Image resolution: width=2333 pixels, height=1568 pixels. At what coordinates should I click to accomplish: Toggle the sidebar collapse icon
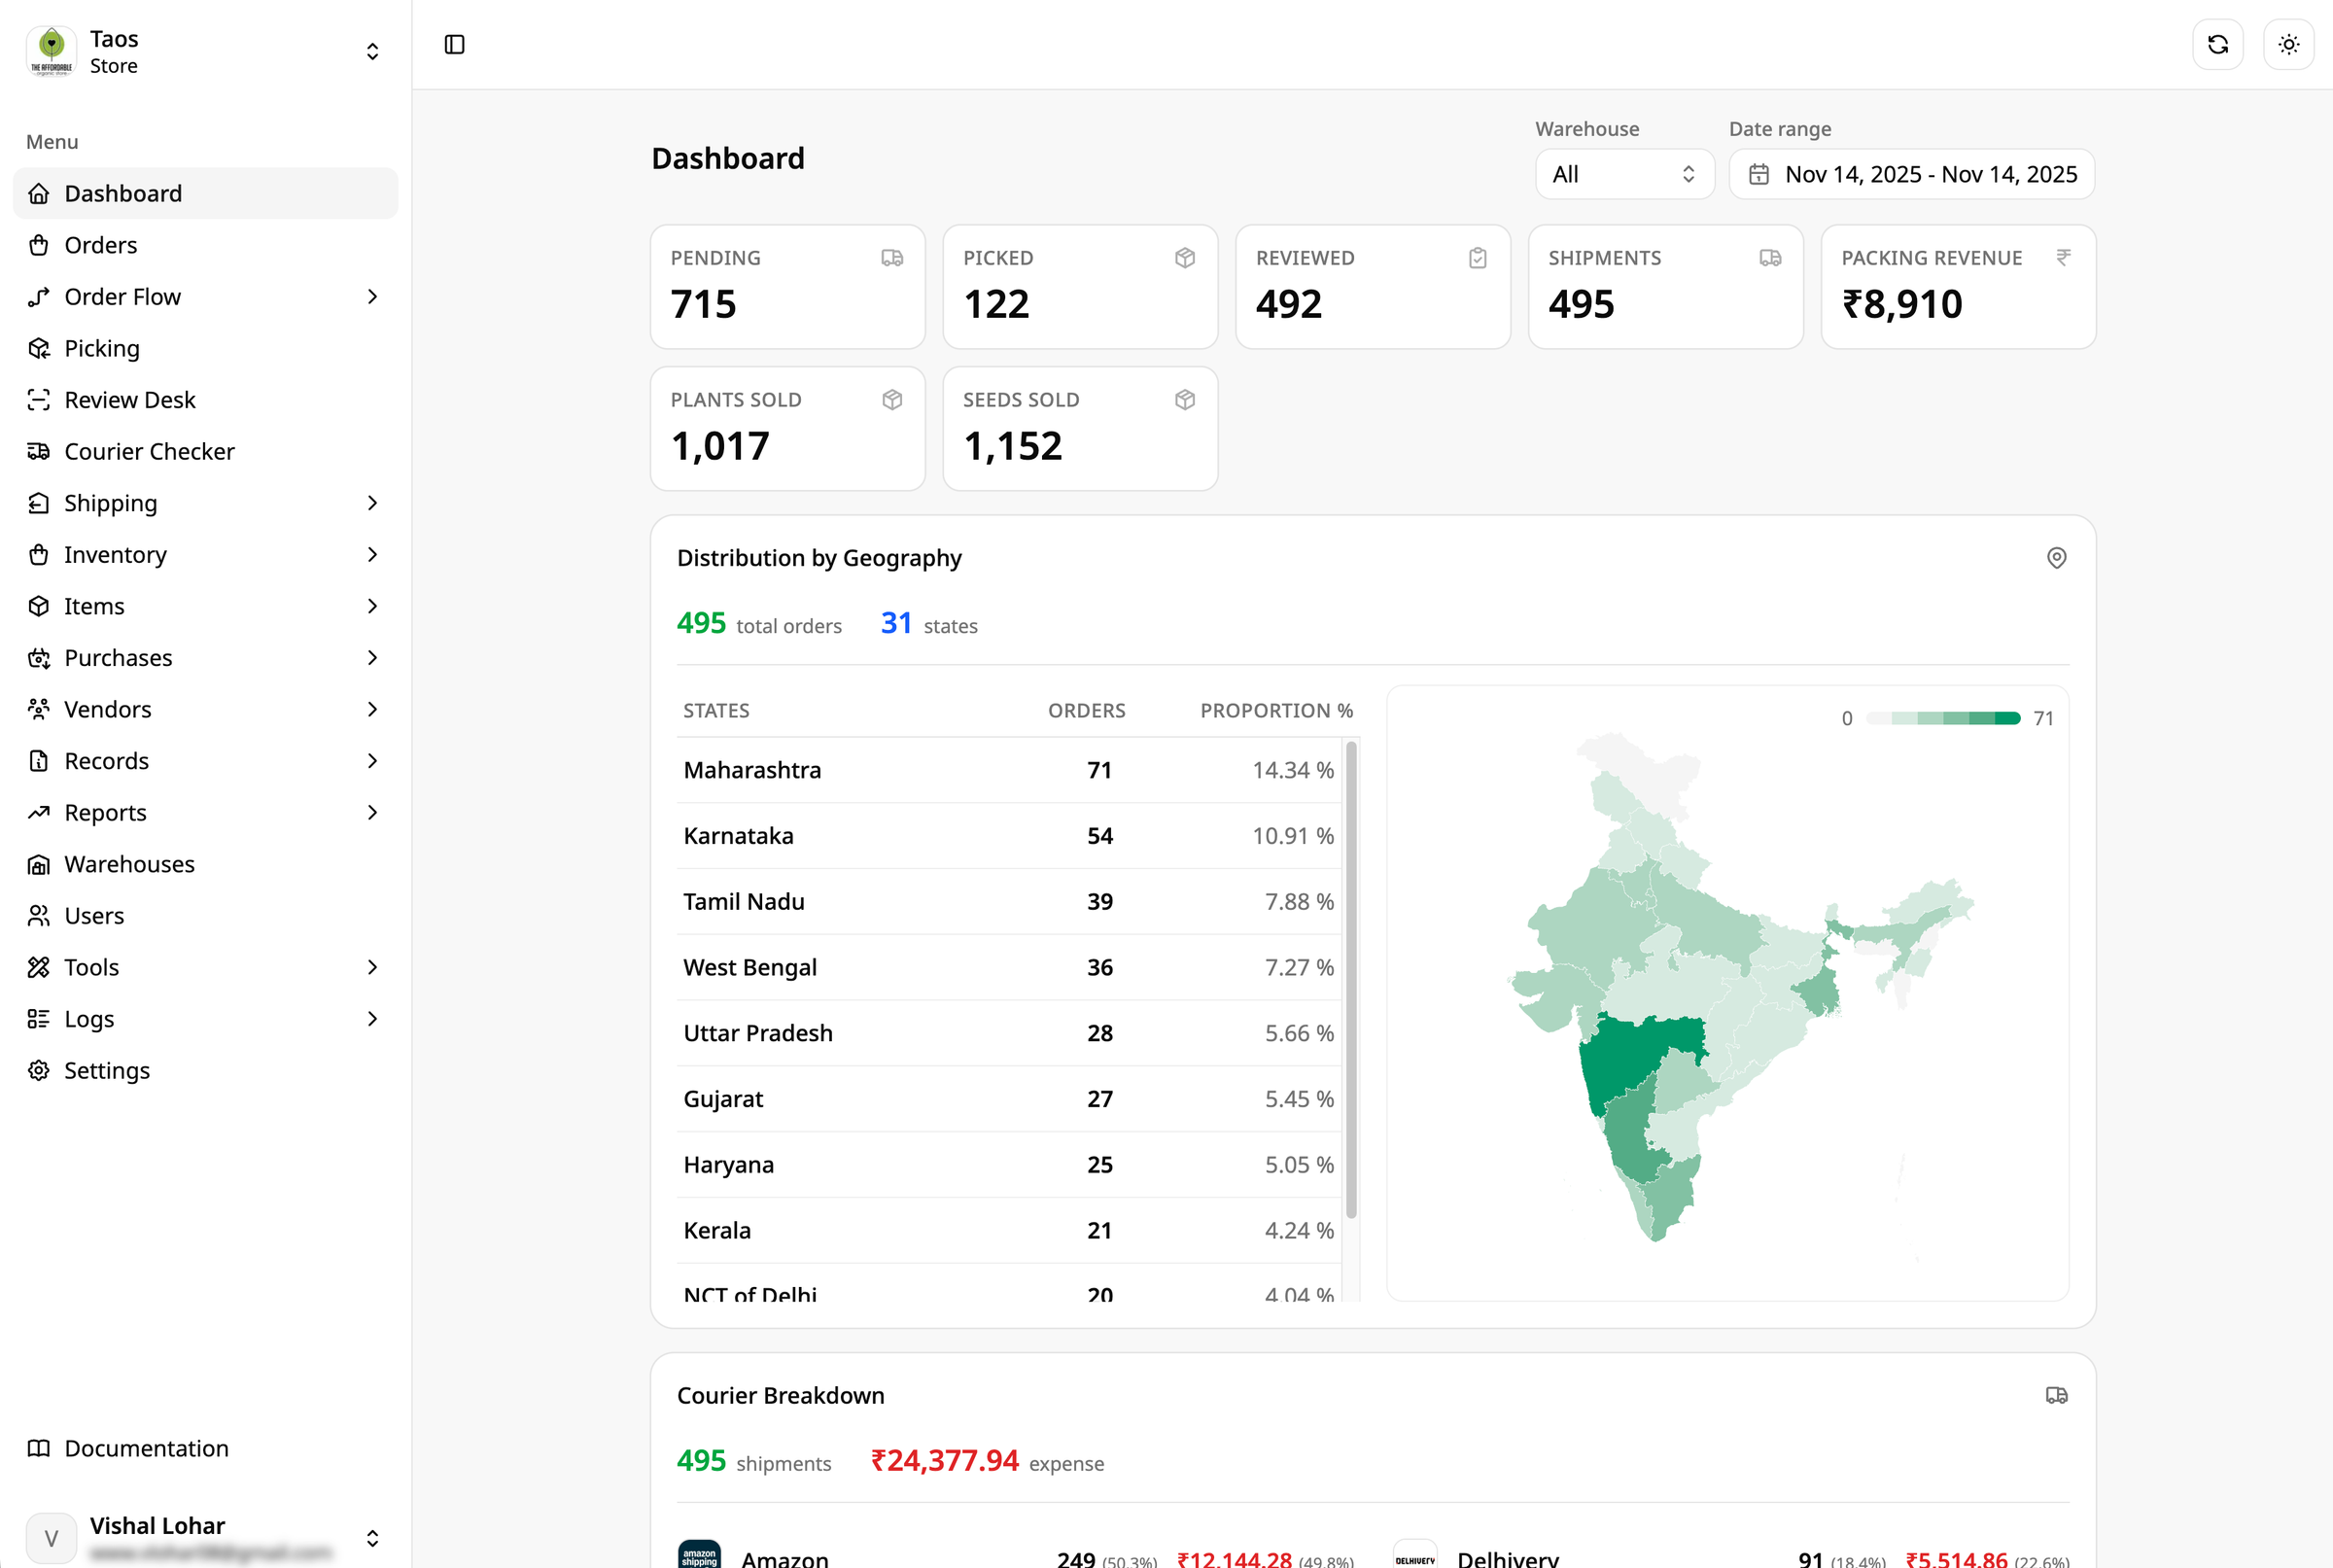[x=454, y=44]
